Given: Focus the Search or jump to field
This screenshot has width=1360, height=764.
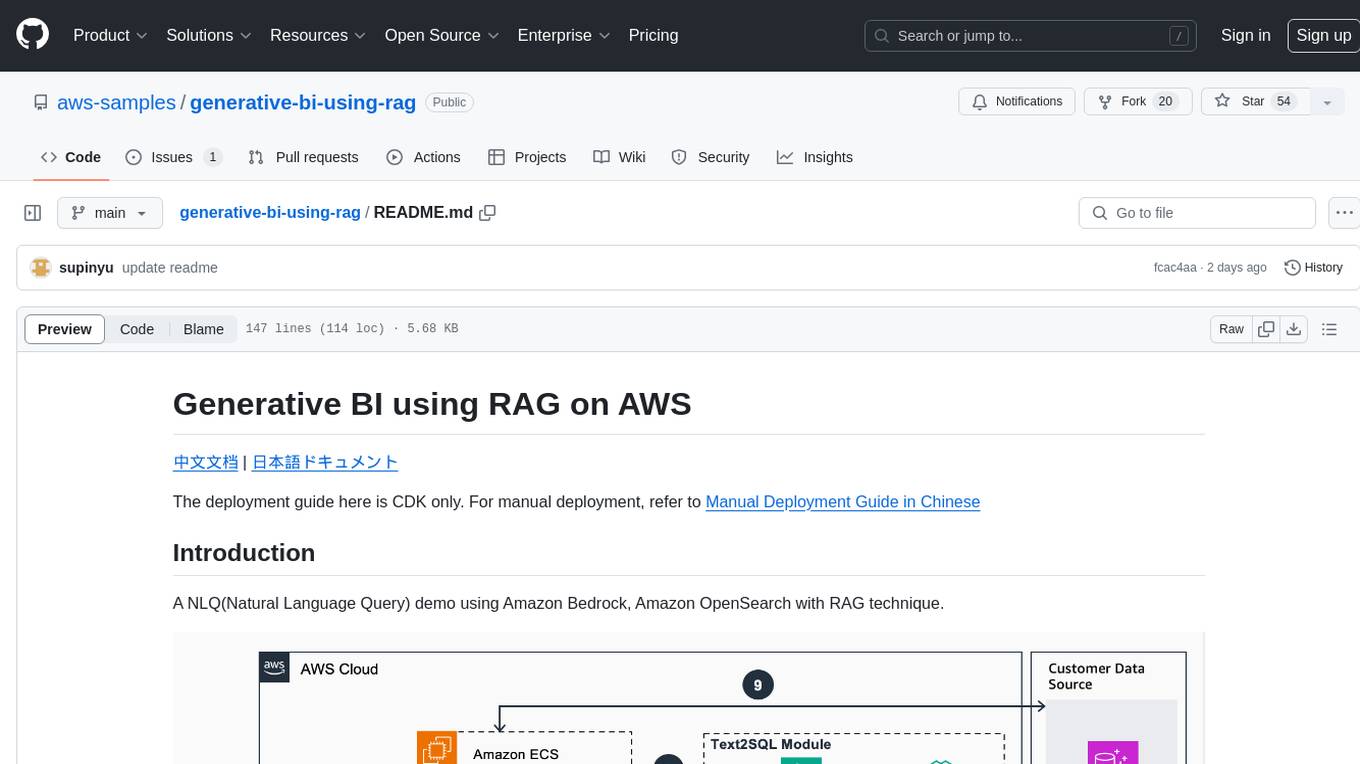Looking at the screenshot, I should [x=1031, y=36].
